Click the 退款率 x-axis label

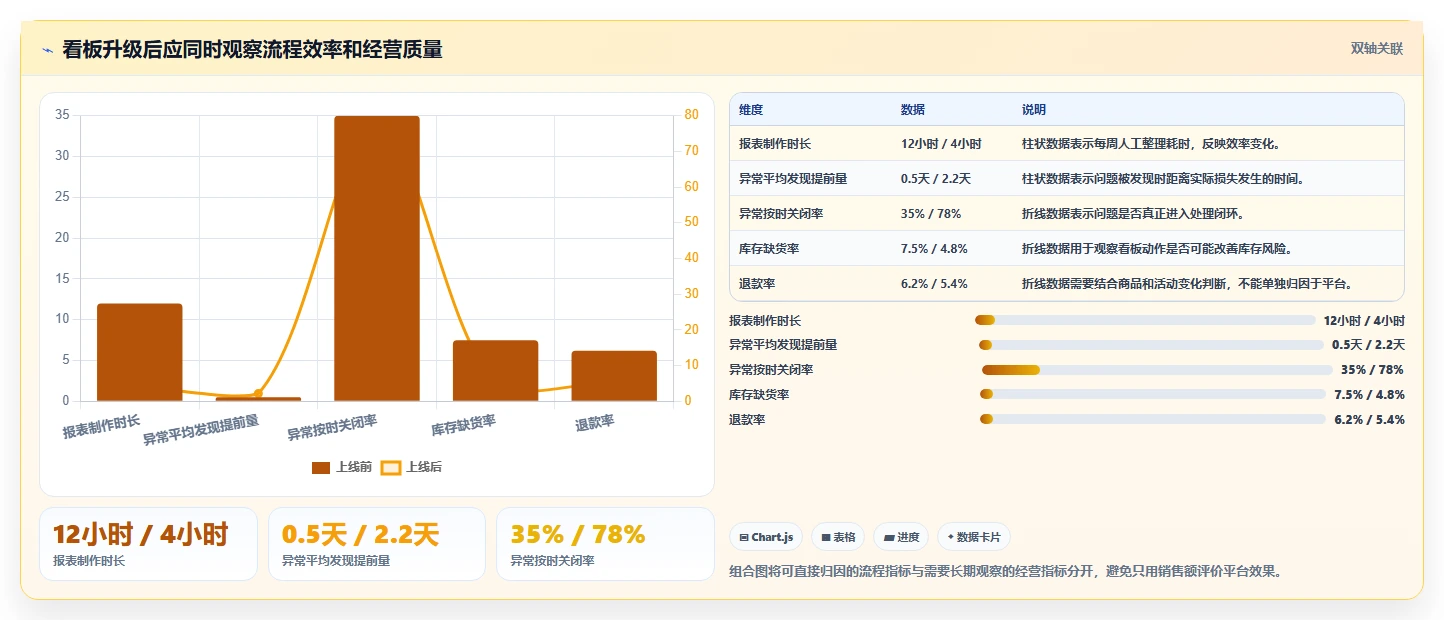tap(595, 423)
